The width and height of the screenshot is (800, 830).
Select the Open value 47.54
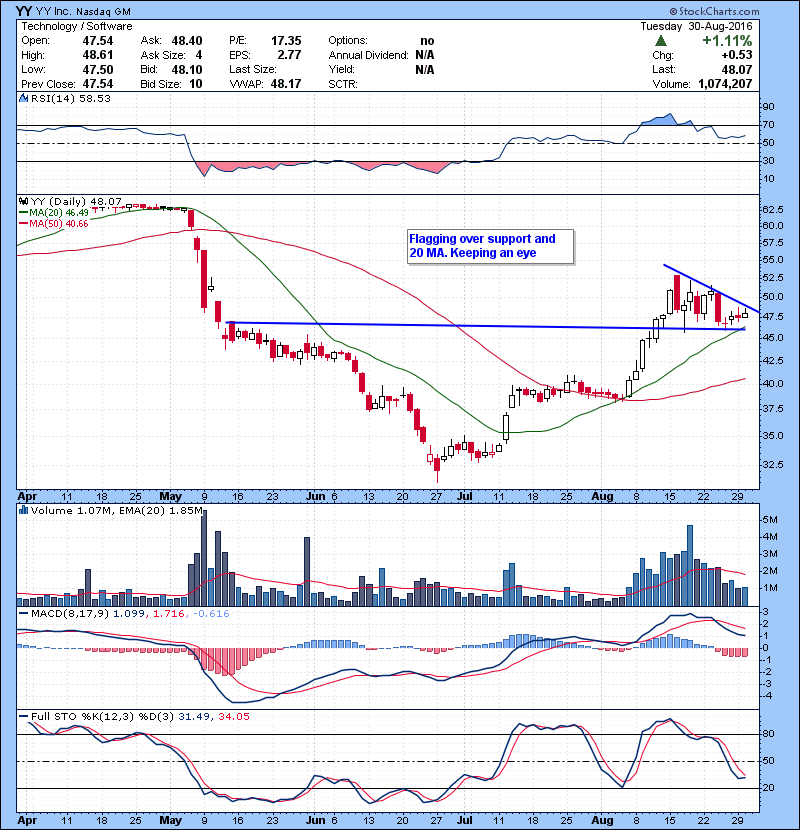click(98, 41)
